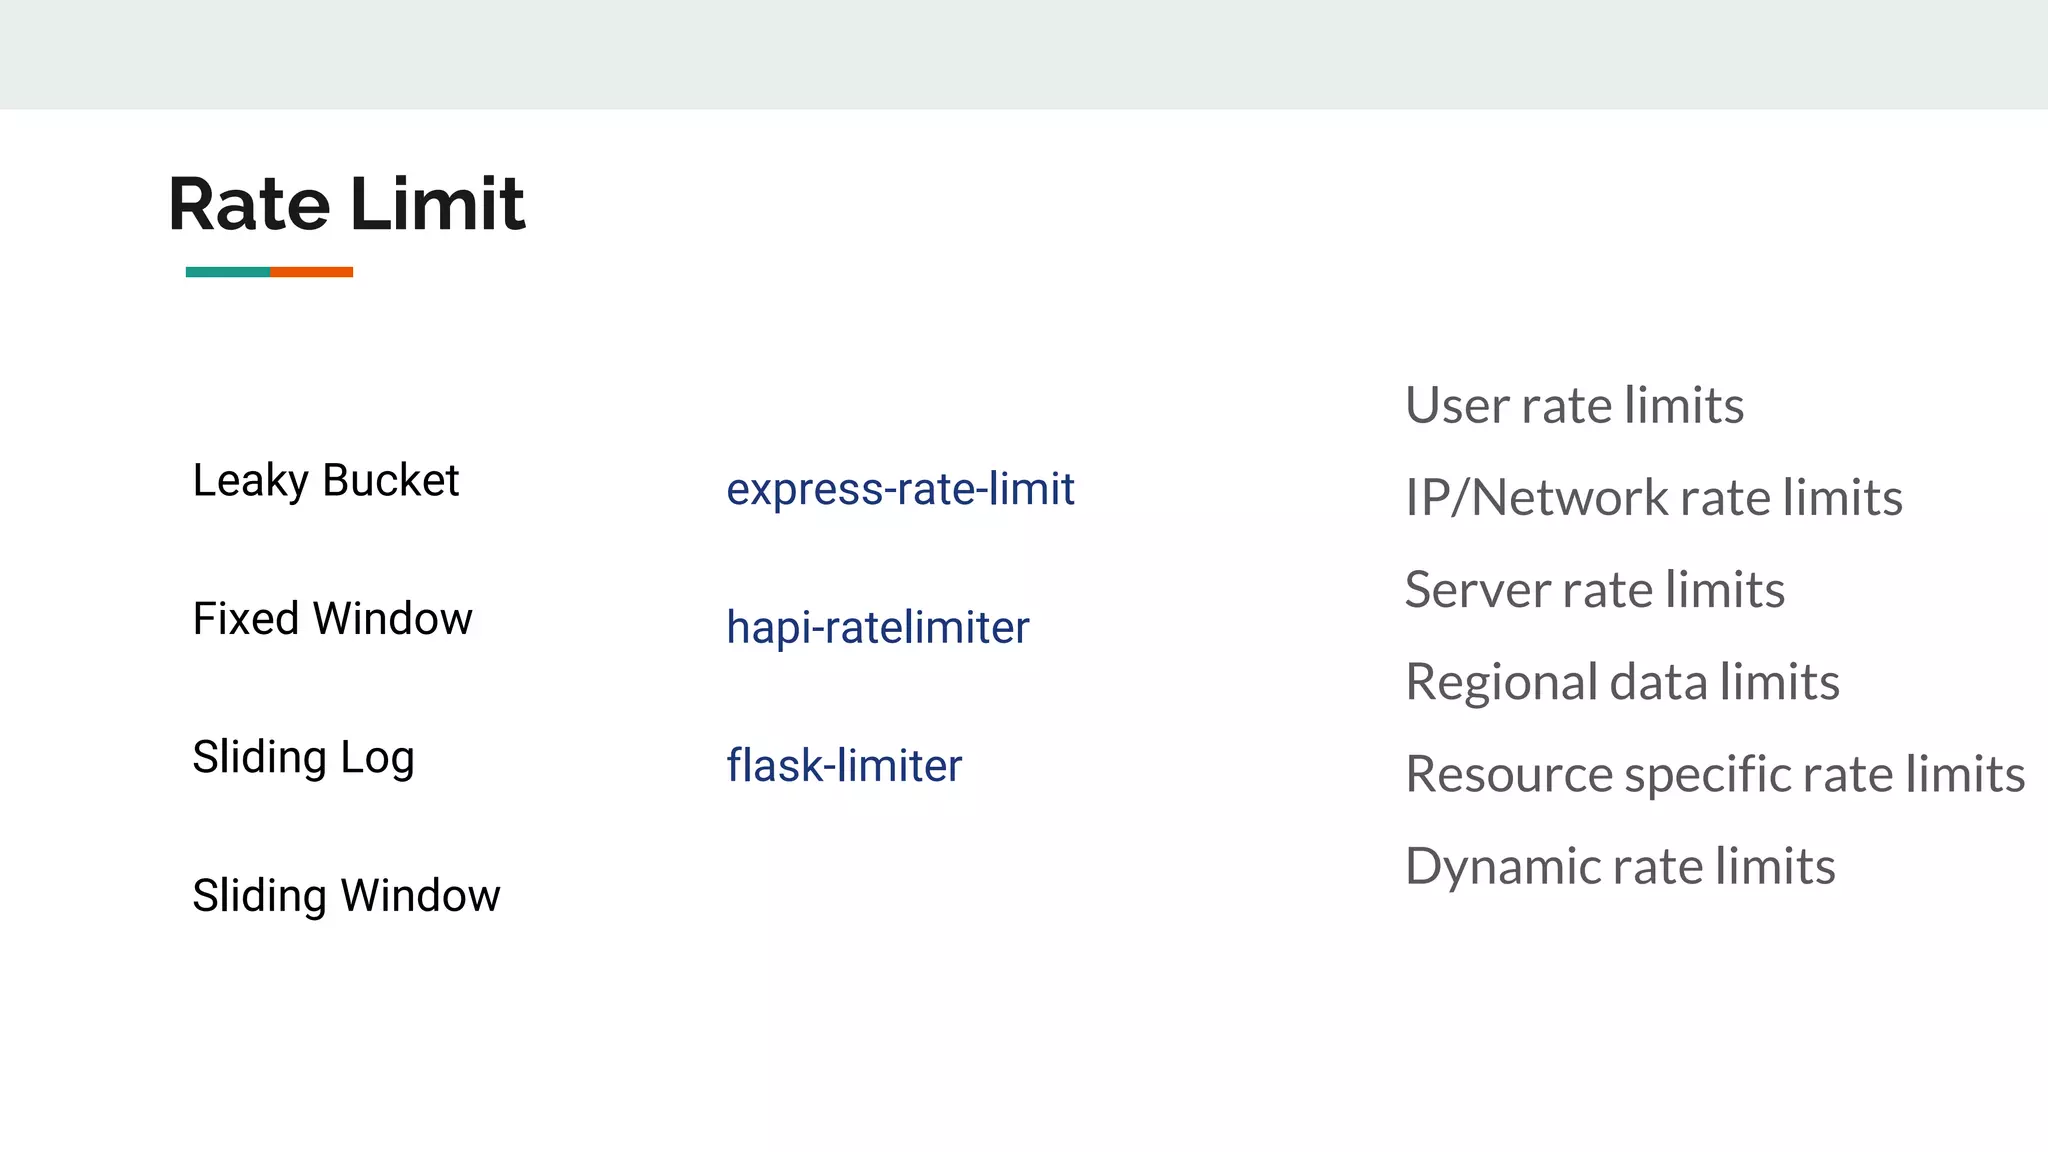Select the Leaky Bucket text
Viewport: 2048px width, 1152px height.
tap(325, 481)
